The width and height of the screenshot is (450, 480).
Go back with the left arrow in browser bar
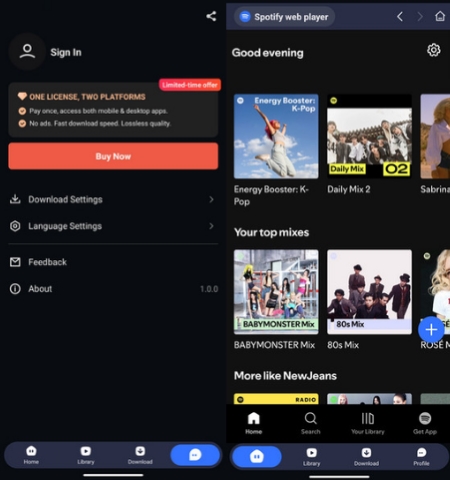400,16
